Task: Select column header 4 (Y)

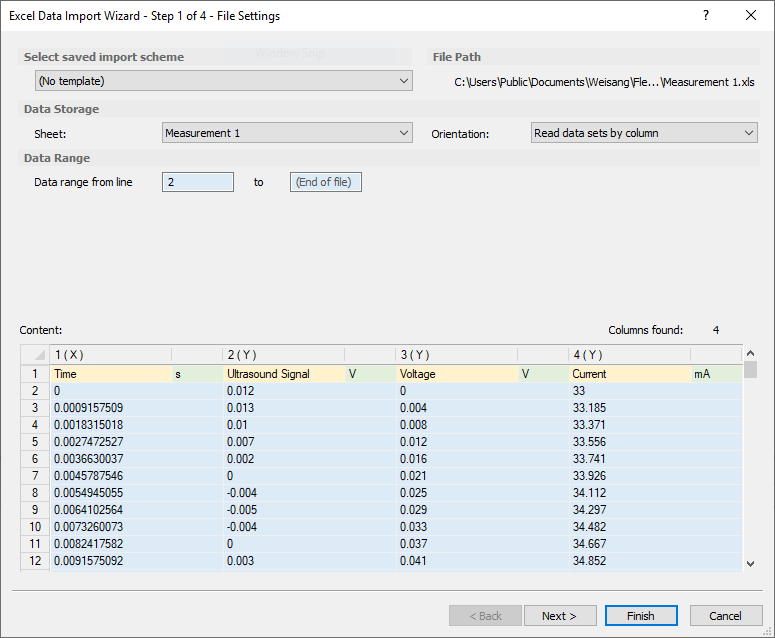Action: pyautogui.click(x=629, y=355)
